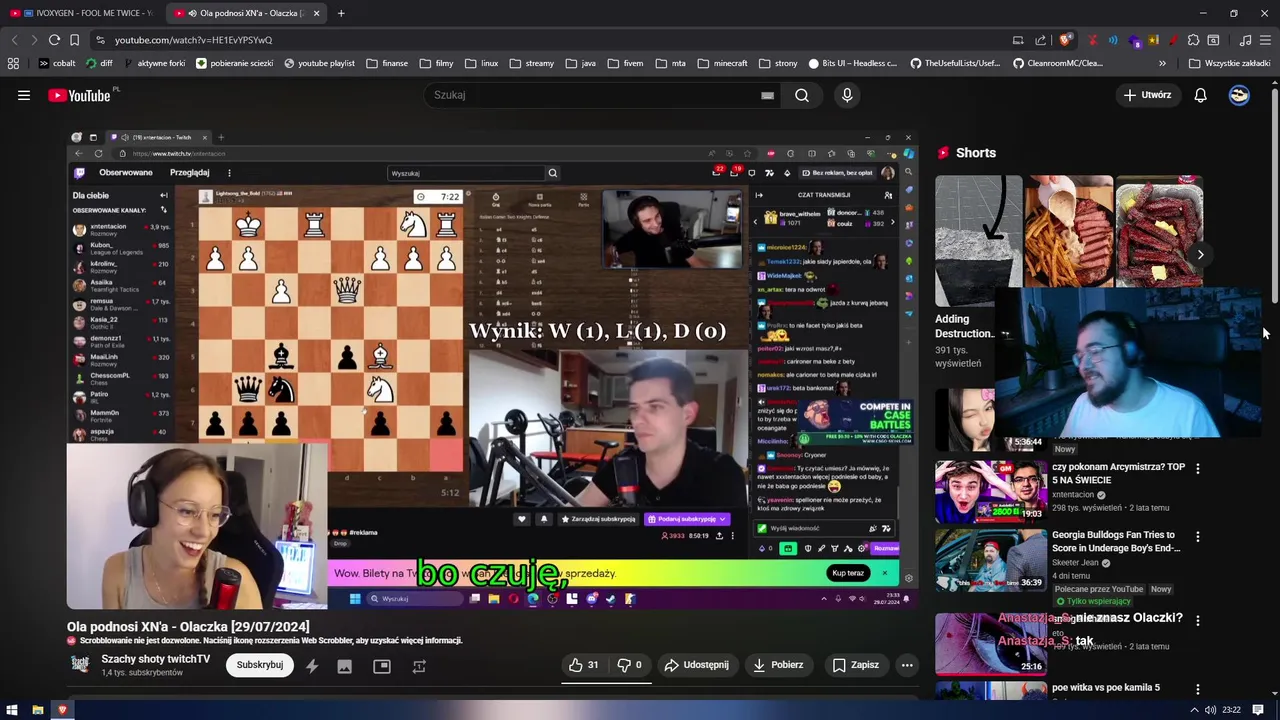
Task: Open the YouTube hamburger guide menu
Action: tap(24, 95)
